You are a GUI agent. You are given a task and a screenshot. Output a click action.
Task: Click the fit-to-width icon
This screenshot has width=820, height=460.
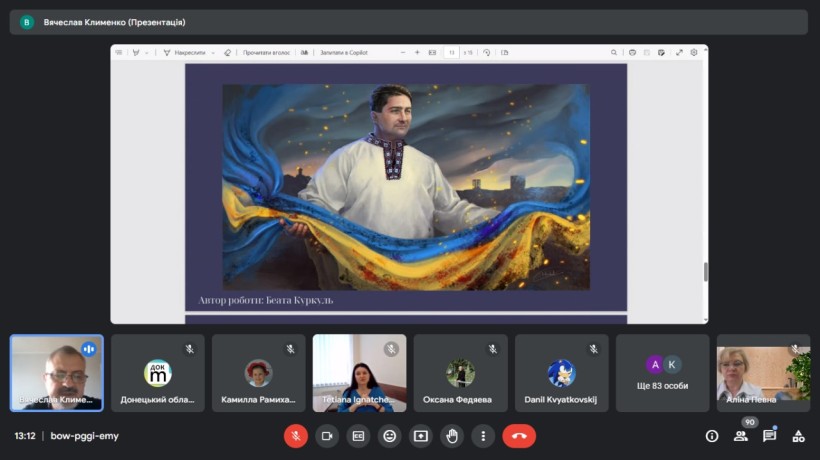tap(432, 53)
